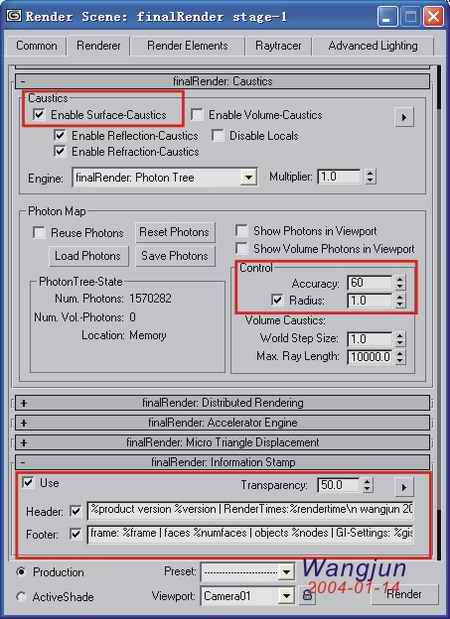The width and height of the screenshot is (450, 619).
Task: Check Show Photons in Viewport
Action: [x=241, y=231]
